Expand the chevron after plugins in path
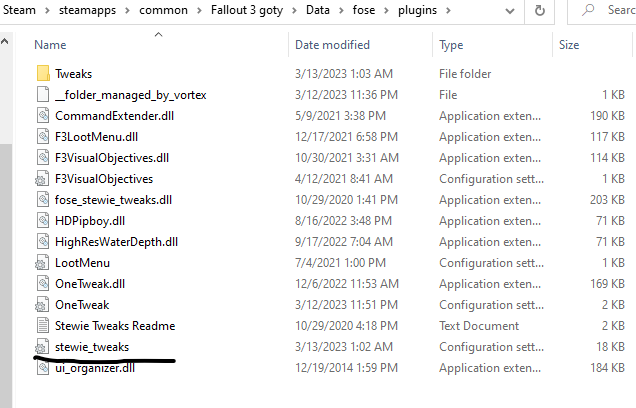 [445, 10]
